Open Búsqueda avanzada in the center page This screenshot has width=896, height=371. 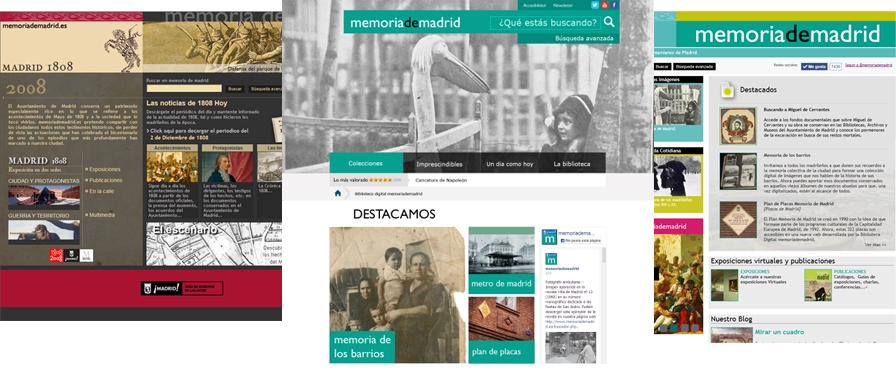point(584,38)
